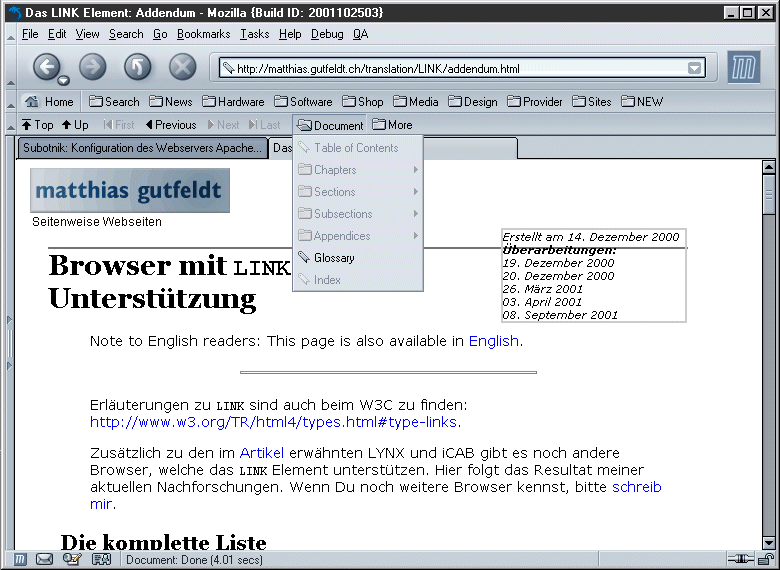Open the URL bar history dropdown

click(x=694, y=68)
